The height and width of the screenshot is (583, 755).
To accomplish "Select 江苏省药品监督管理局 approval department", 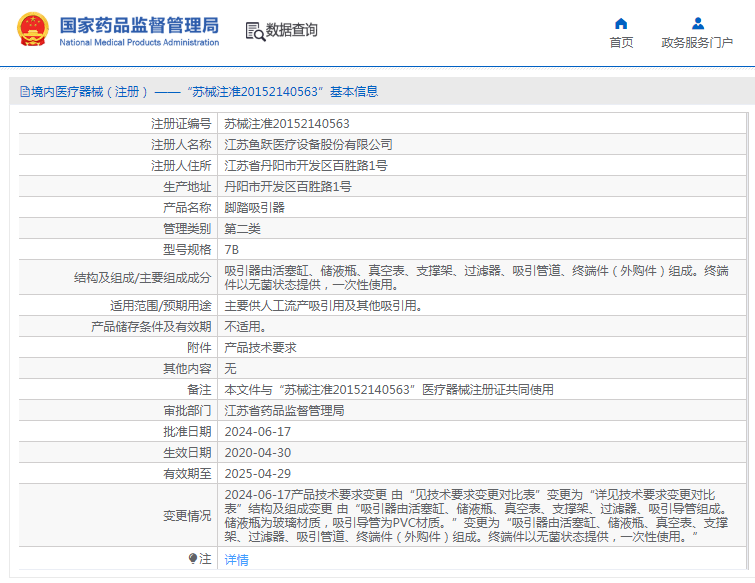I will coord(284,411).
